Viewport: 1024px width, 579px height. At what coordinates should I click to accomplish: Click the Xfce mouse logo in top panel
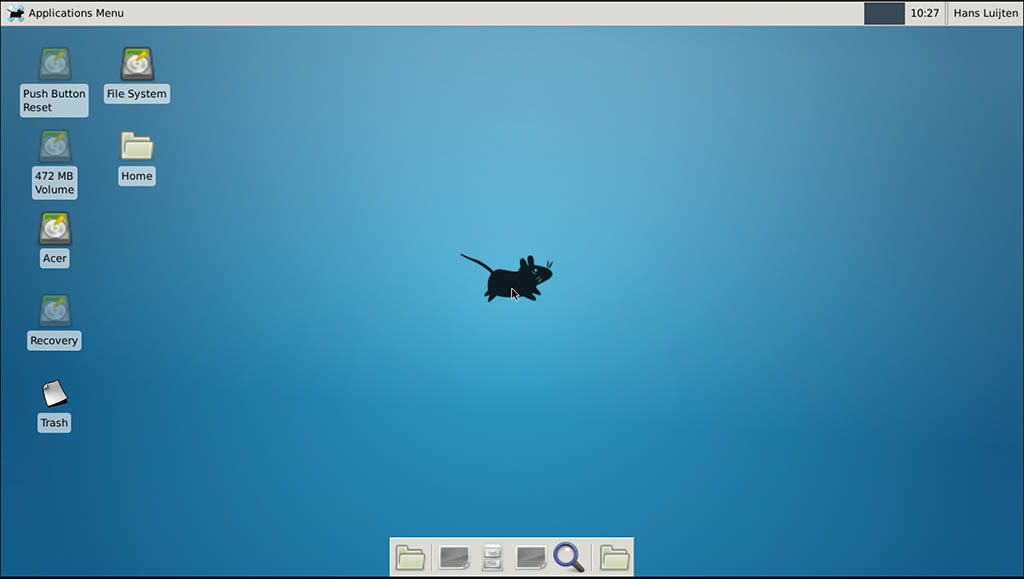point(15,13)
